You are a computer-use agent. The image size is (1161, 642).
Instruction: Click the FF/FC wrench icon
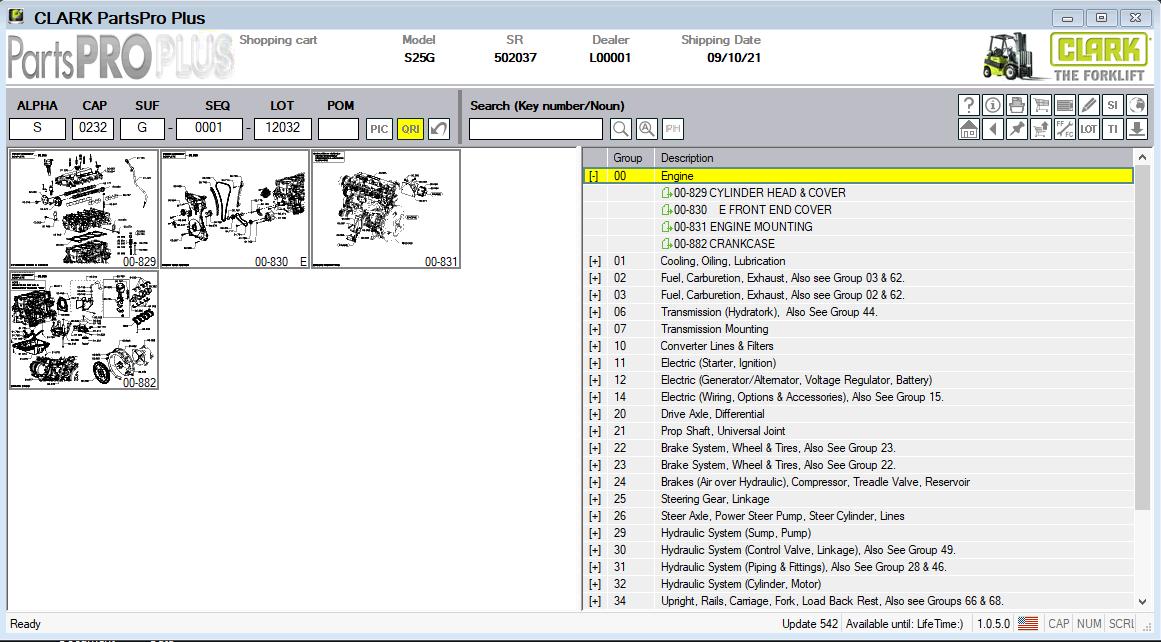1064,129
